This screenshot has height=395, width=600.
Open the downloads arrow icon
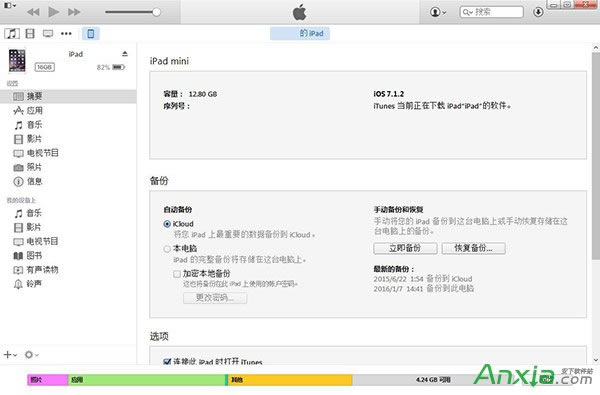coord(538,12)
